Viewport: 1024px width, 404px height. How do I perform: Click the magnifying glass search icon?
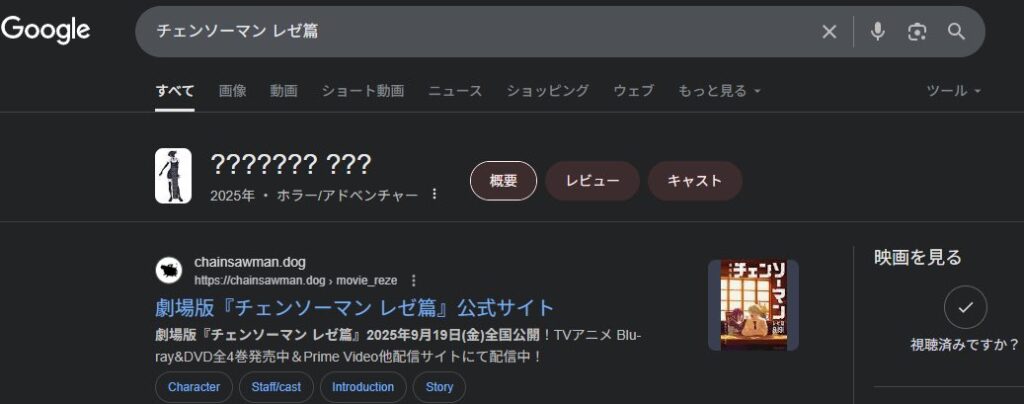(956, 32)
